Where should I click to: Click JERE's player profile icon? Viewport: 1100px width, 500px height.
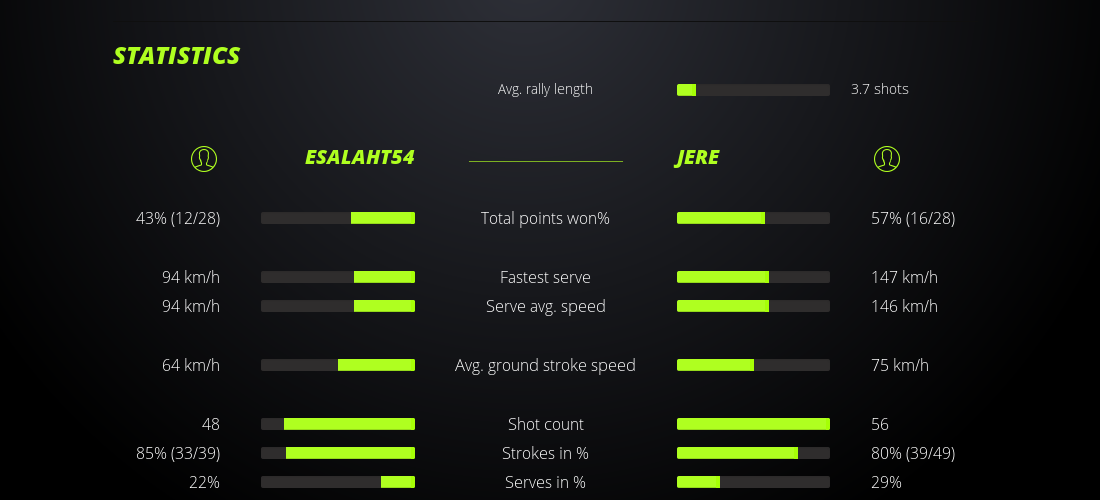coord(887,158)
